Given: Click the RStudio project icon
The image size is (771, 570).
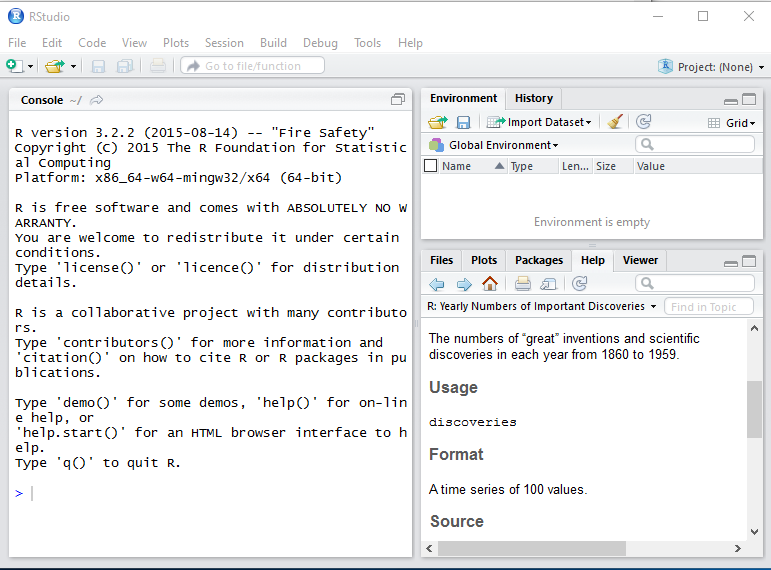Looking at the screenshot, I should pyautogui.click(x=665, y=66).
